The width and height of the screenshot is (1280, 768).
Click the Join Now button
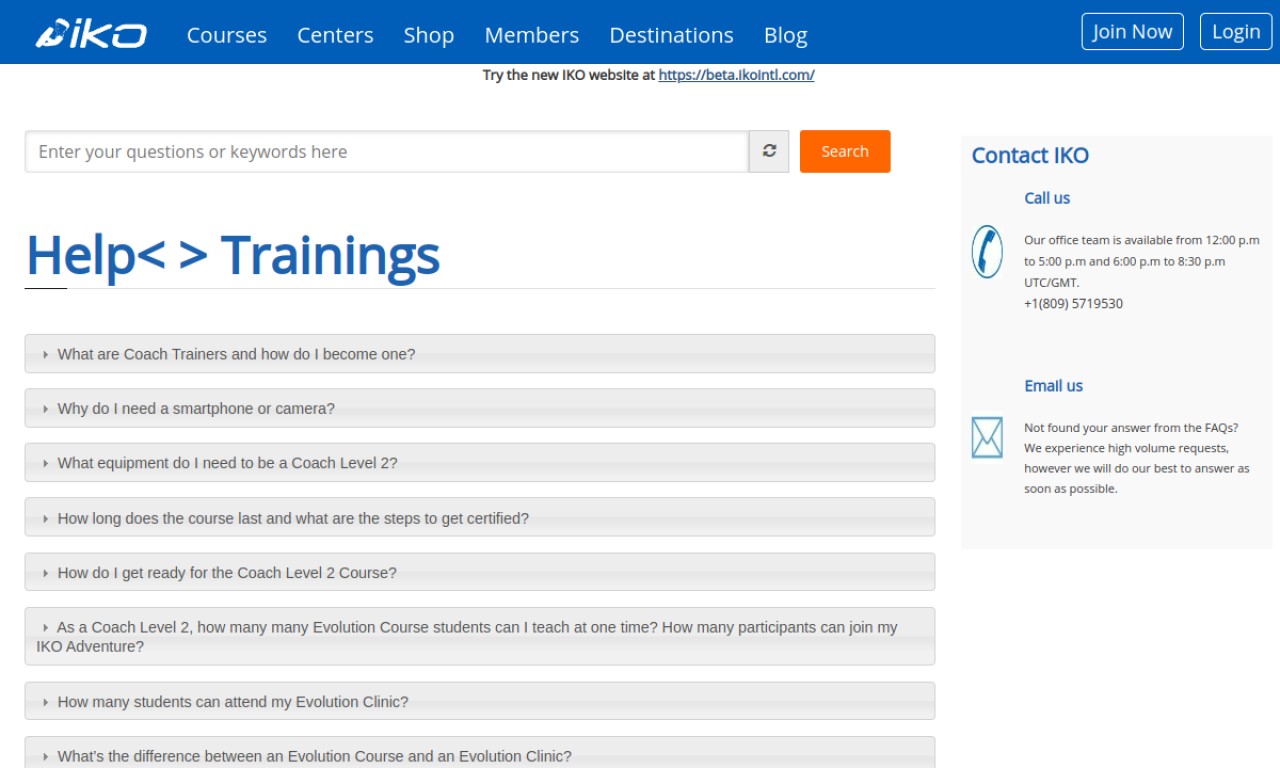(1132, 32)
